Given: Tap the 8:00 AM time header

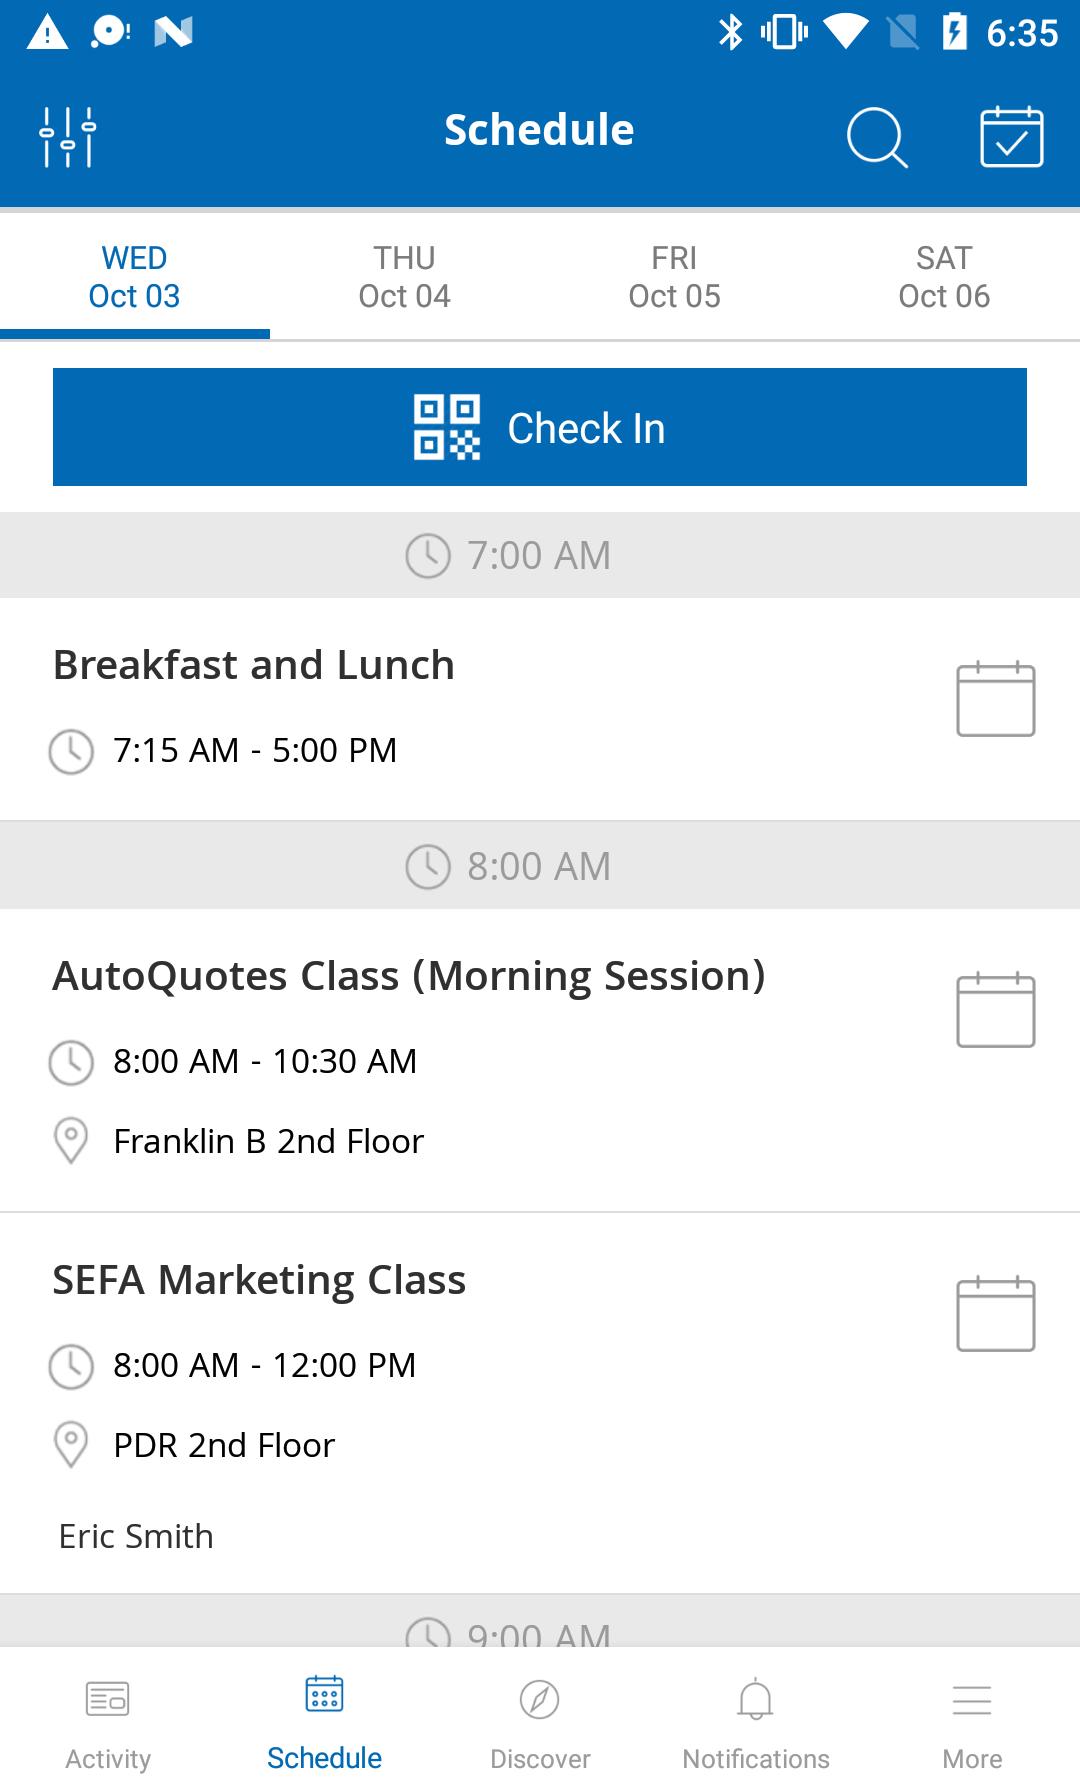Looking at the screenshot, I should click(540, 866).
